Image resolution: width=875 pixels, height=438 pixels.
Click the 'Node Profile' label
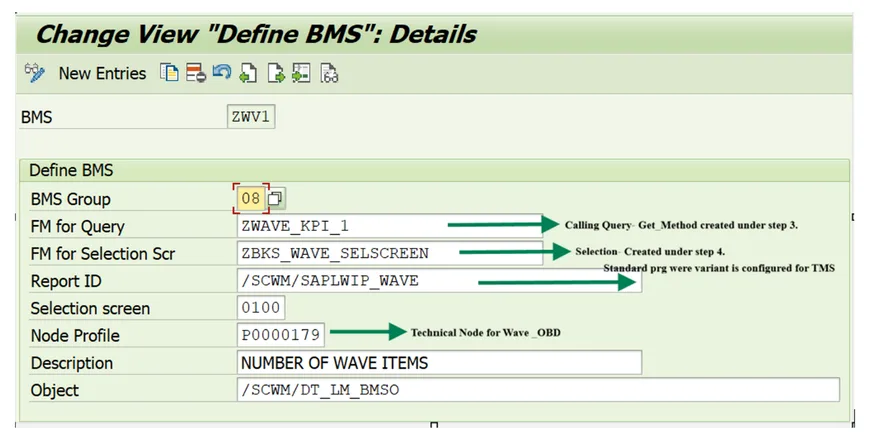click(x=75, y=336)
